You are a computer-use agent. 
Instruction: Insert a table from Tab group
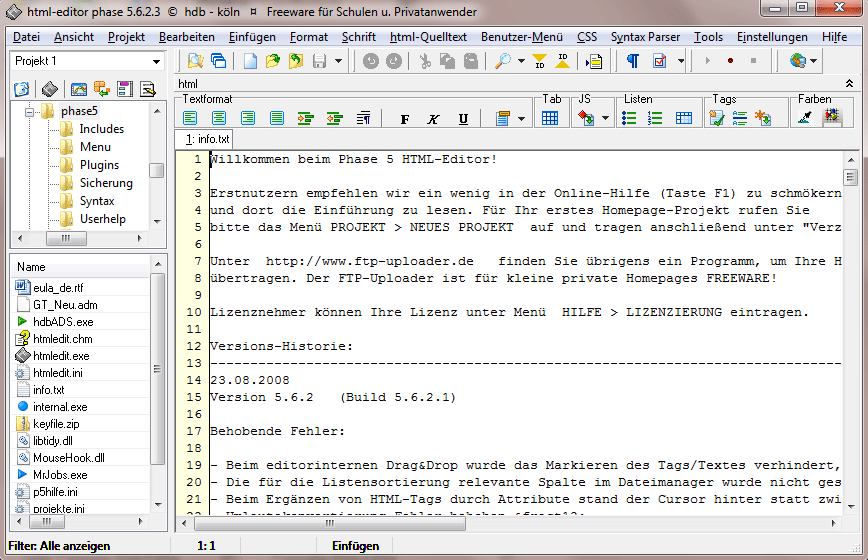pos(550,118)
